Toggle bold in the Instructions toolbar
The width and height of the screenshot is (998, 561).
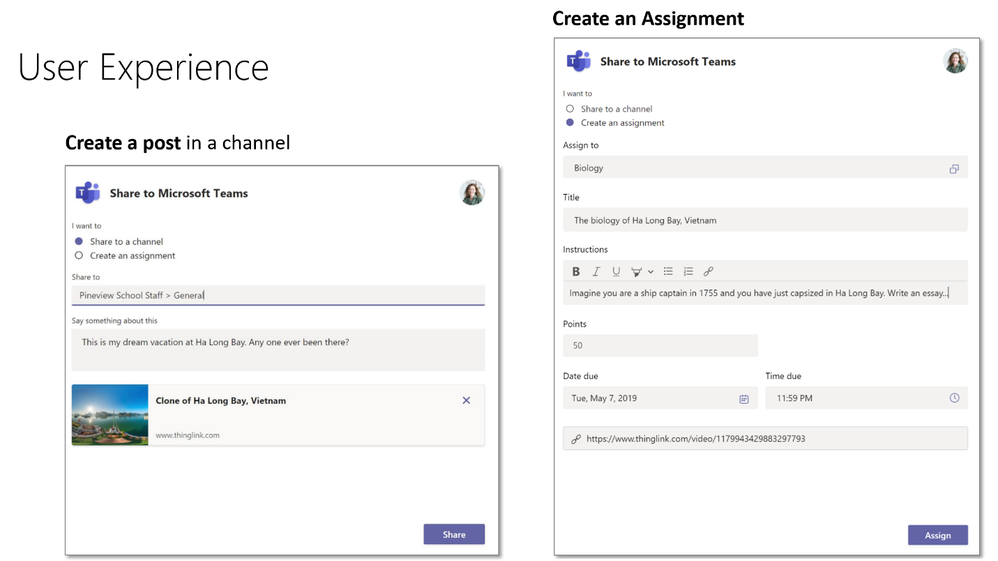[575, 271]
